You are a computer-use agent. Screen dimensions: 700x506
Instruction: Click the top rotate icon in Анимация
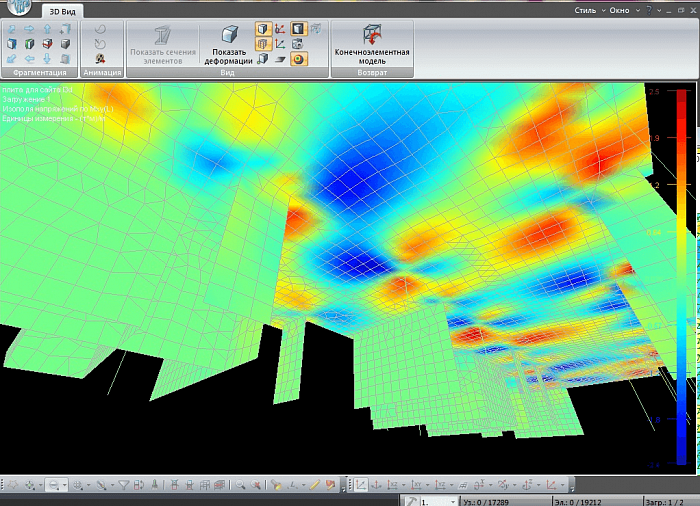pyautogui.click(x=100, y=29)
